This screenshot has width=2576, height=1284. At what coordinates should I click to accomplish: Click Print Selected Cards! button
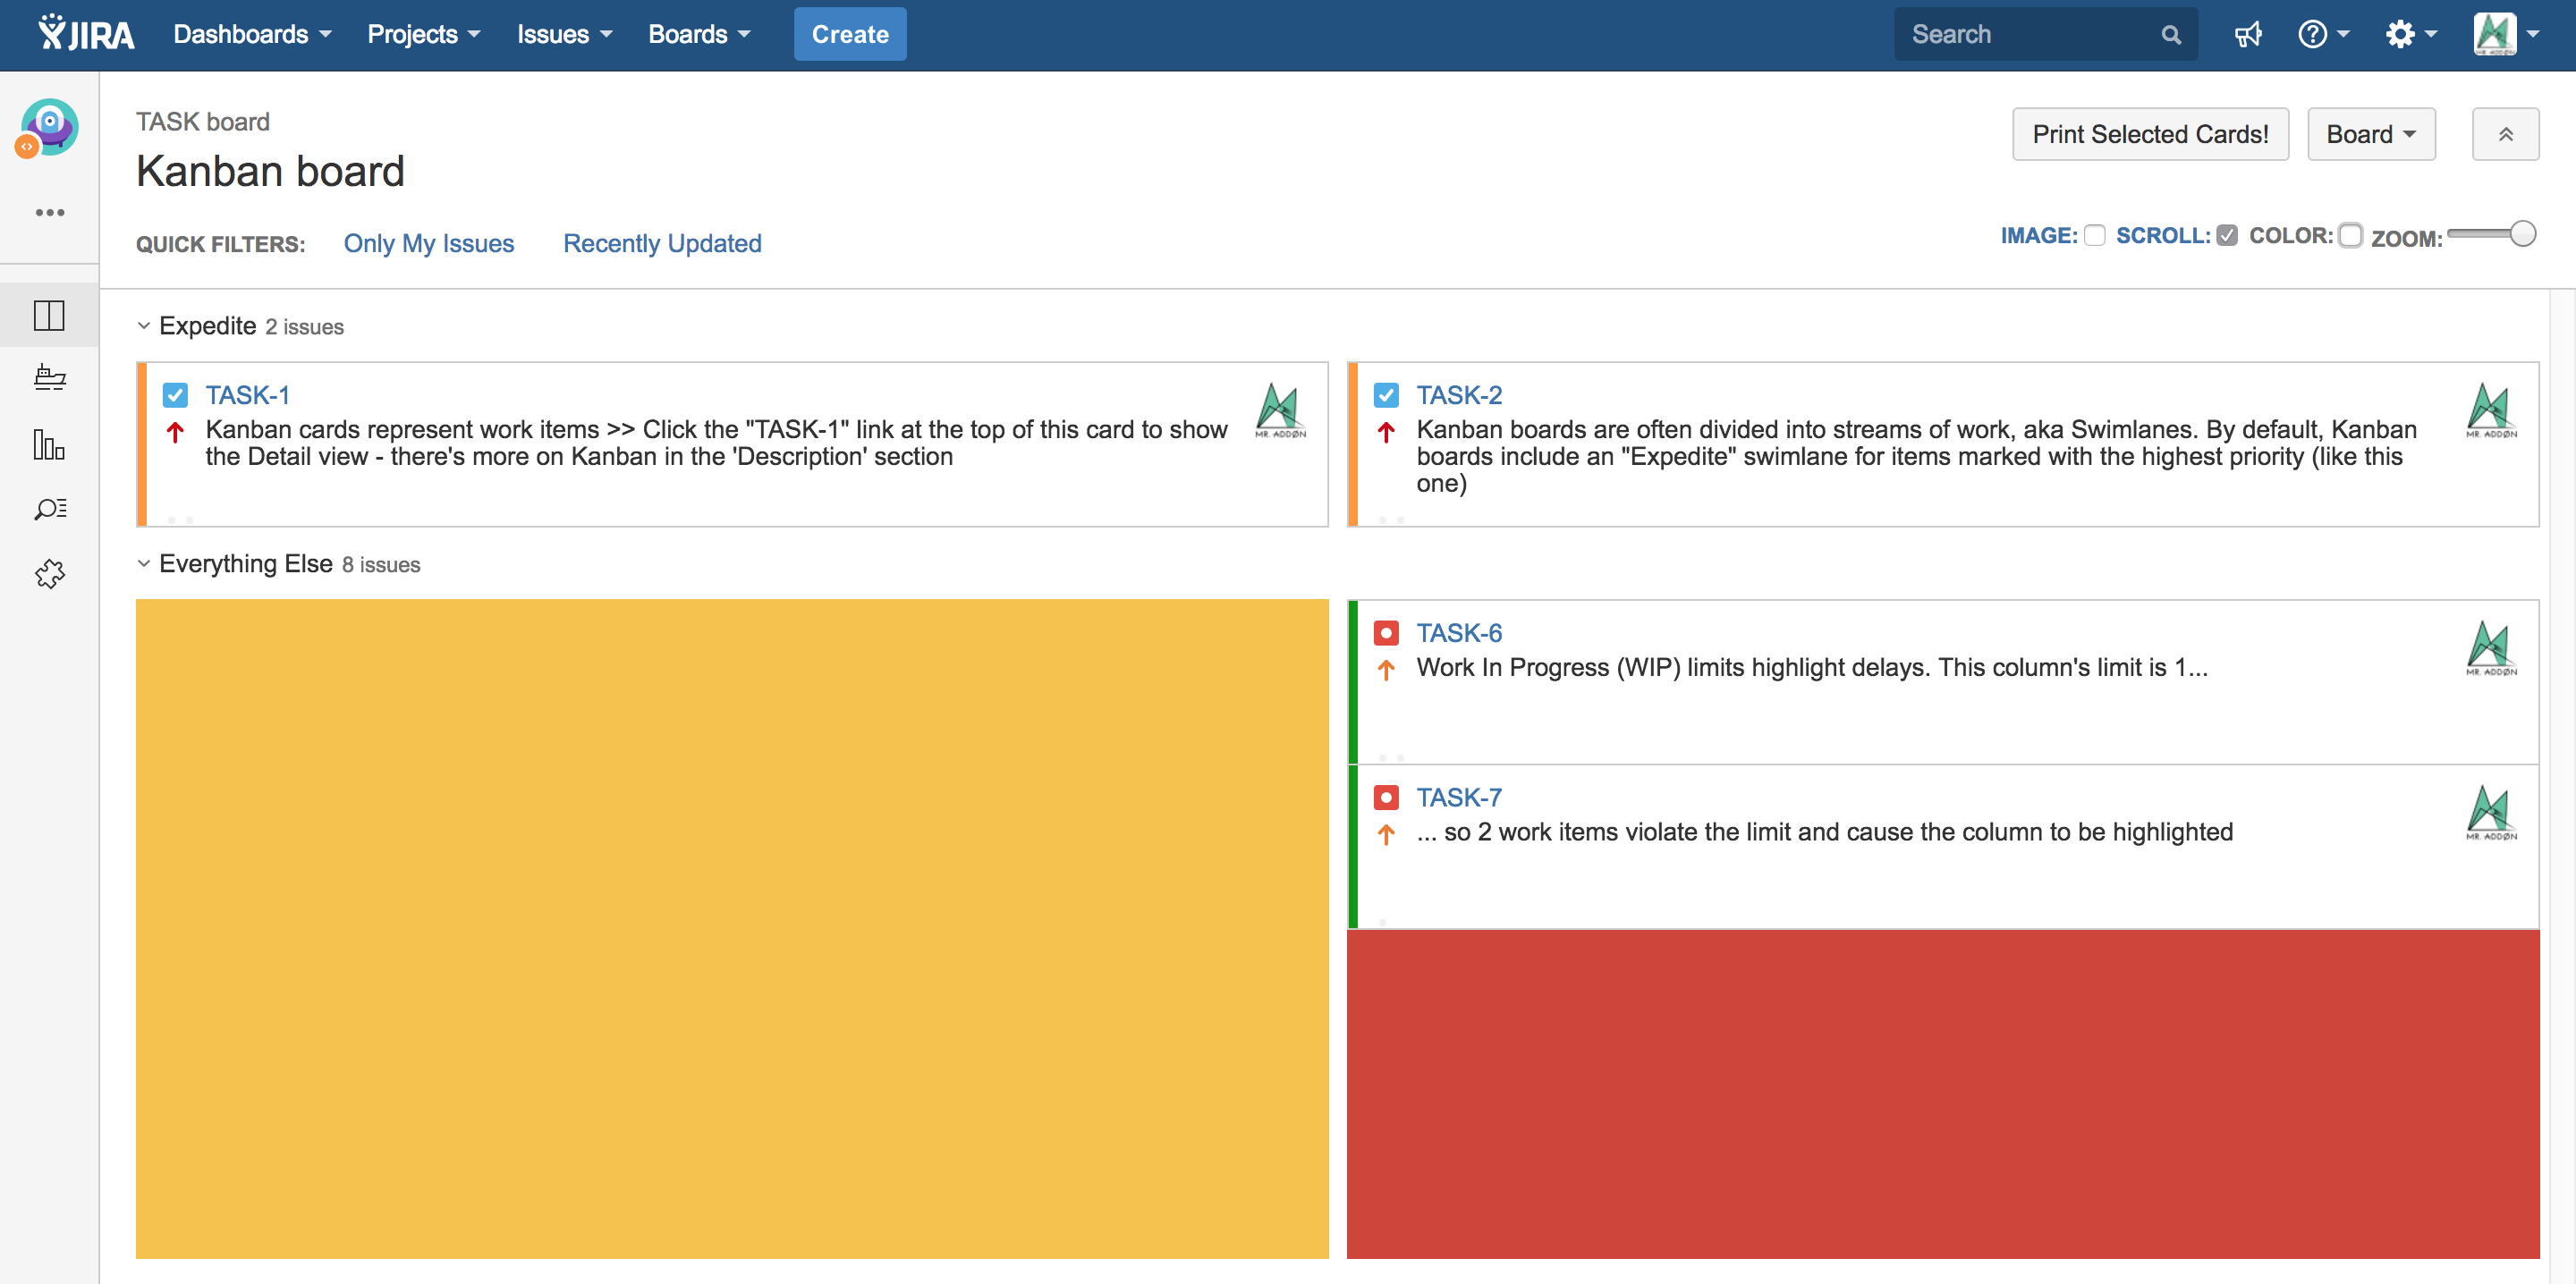click(2149, 134)
